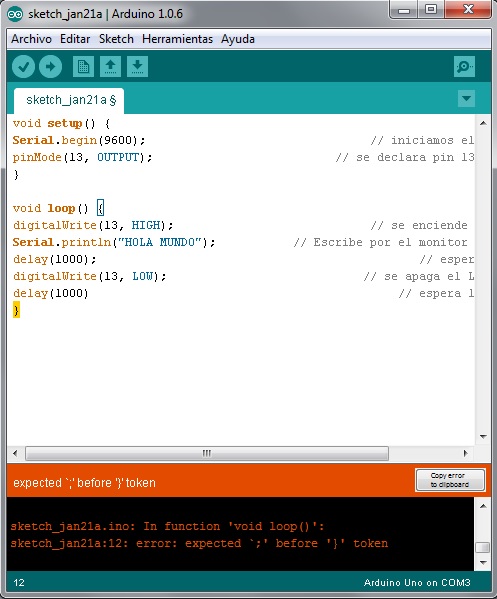497x599 pixels.
Task: Click the console line 'sketch_jan21a:12: error'
Action: coord(199,543)
